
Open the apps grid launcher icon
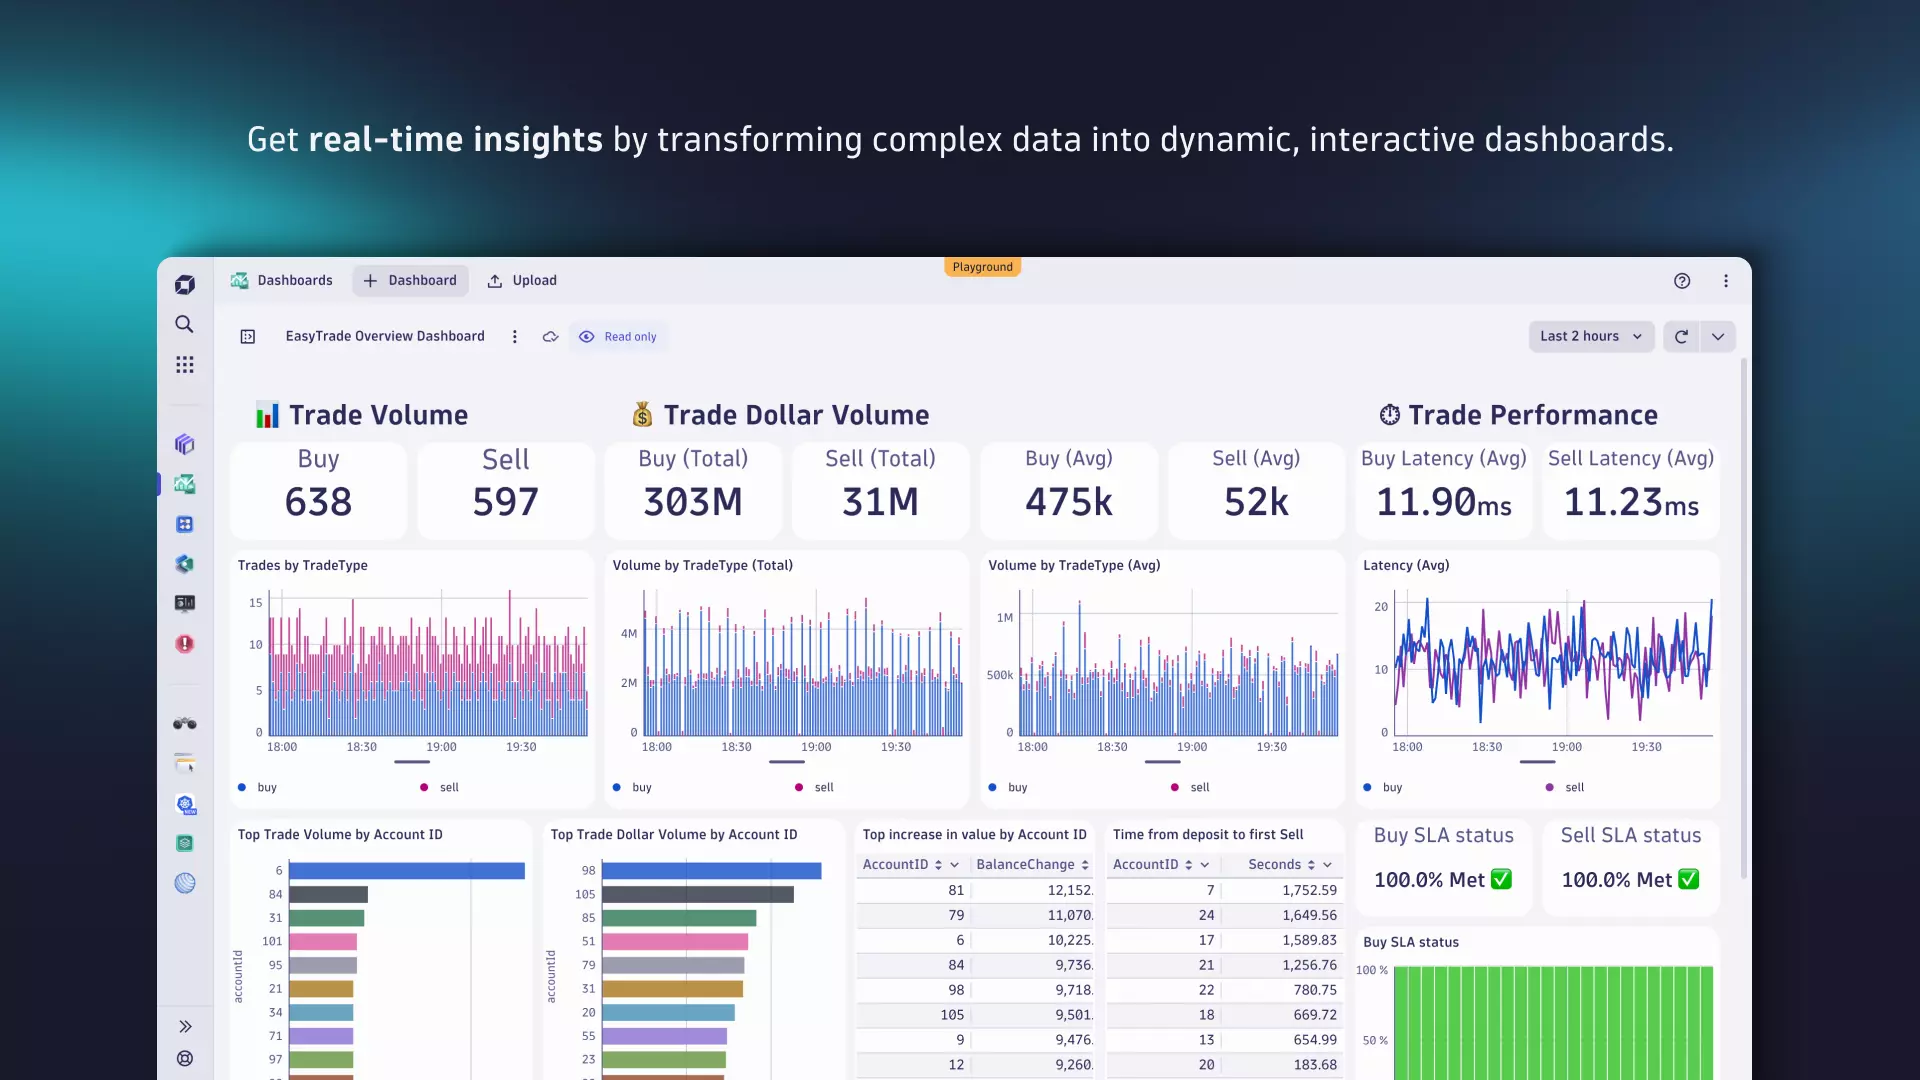pos(184,365)
